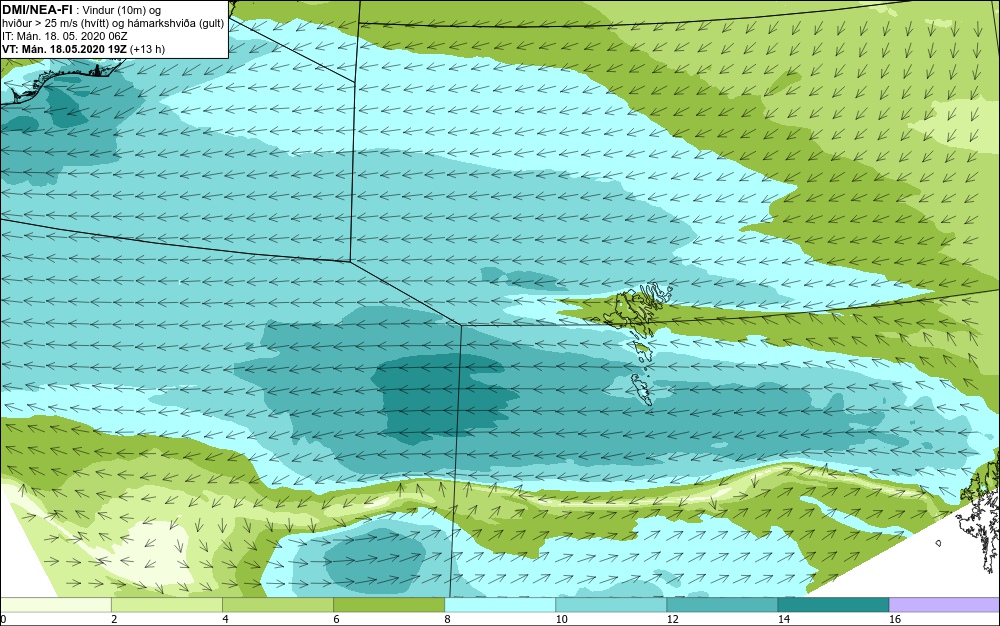Viewport: 1000px width, 626px height.
Task: Click the legend value '4'
Action: [x=225, y=619]
